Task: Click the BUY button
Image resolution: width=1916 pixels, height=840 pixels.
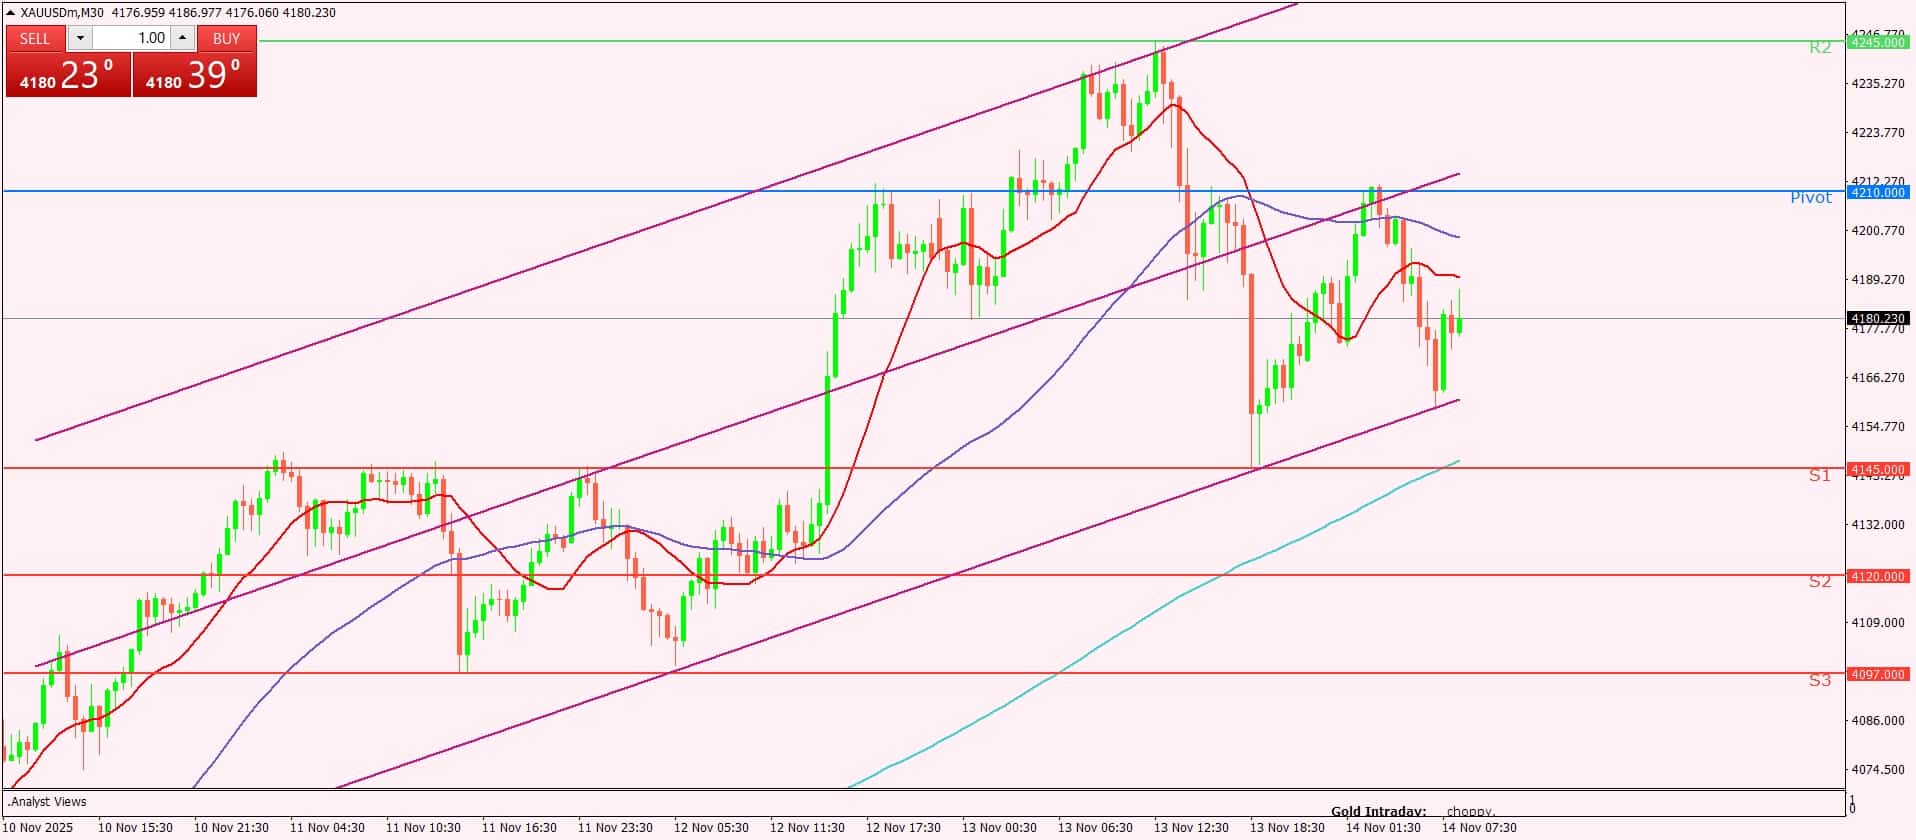Action: (227, 38)
